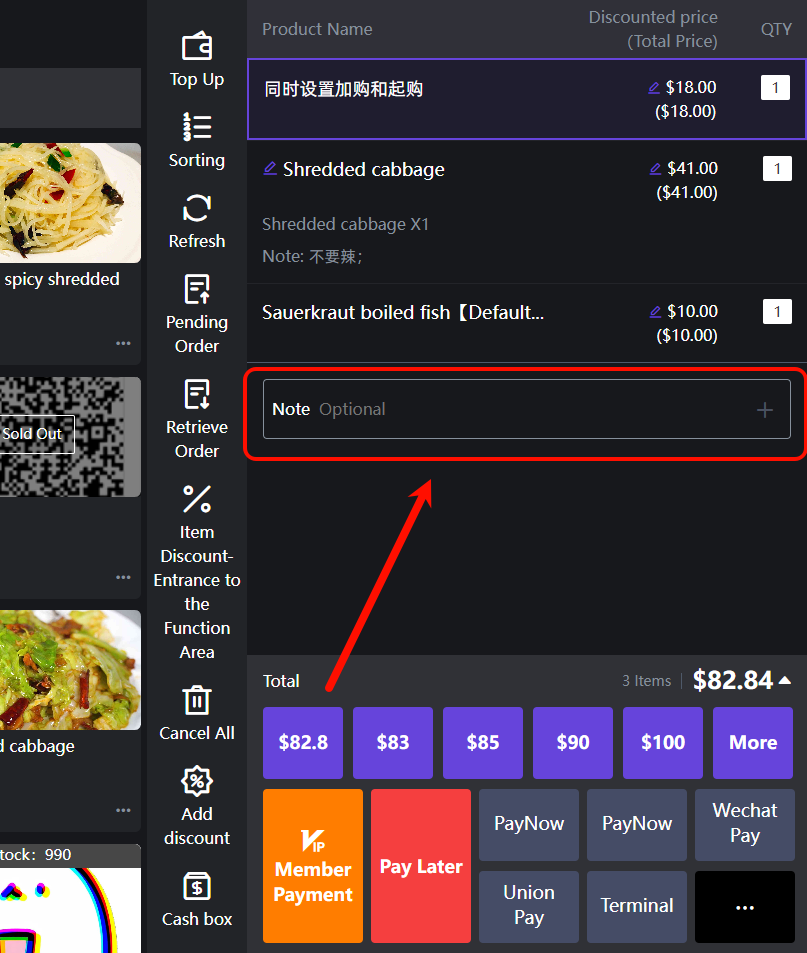This screenshot has width=807, height=953.
Task: Open Retrieve Order function
Action: click(197, 395)
